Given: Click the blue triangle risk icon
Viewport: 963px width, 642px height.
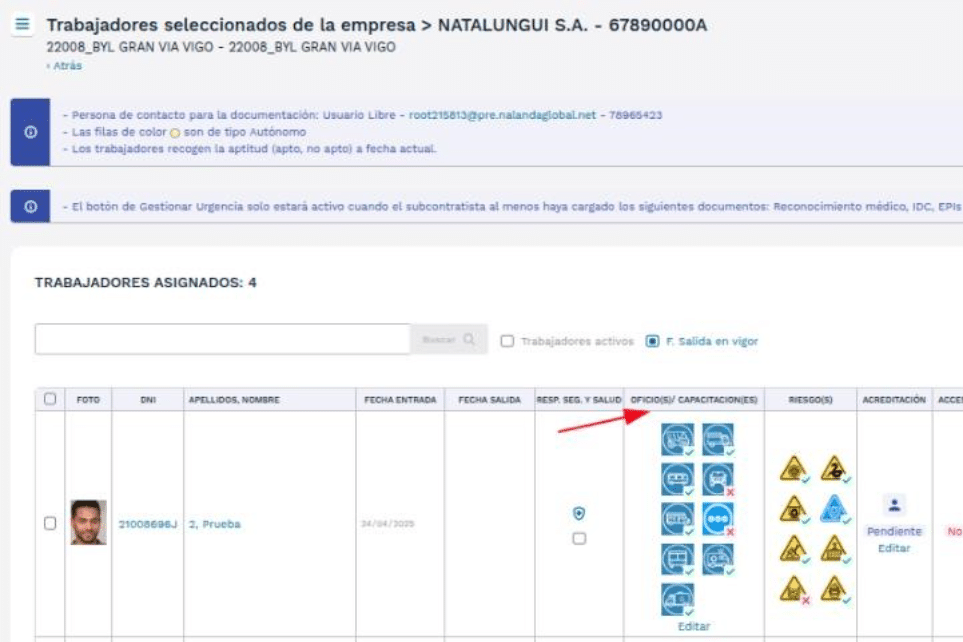Looking at the screenshot, I should tap(833, 509).
